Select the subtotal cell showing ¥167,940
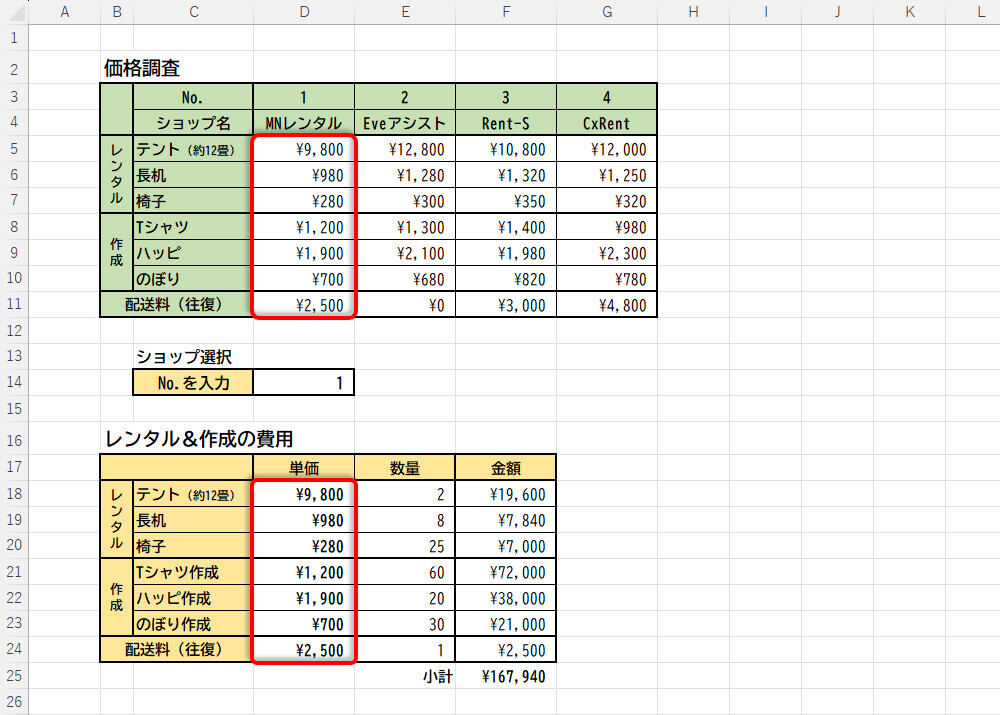 coord(505,677)
